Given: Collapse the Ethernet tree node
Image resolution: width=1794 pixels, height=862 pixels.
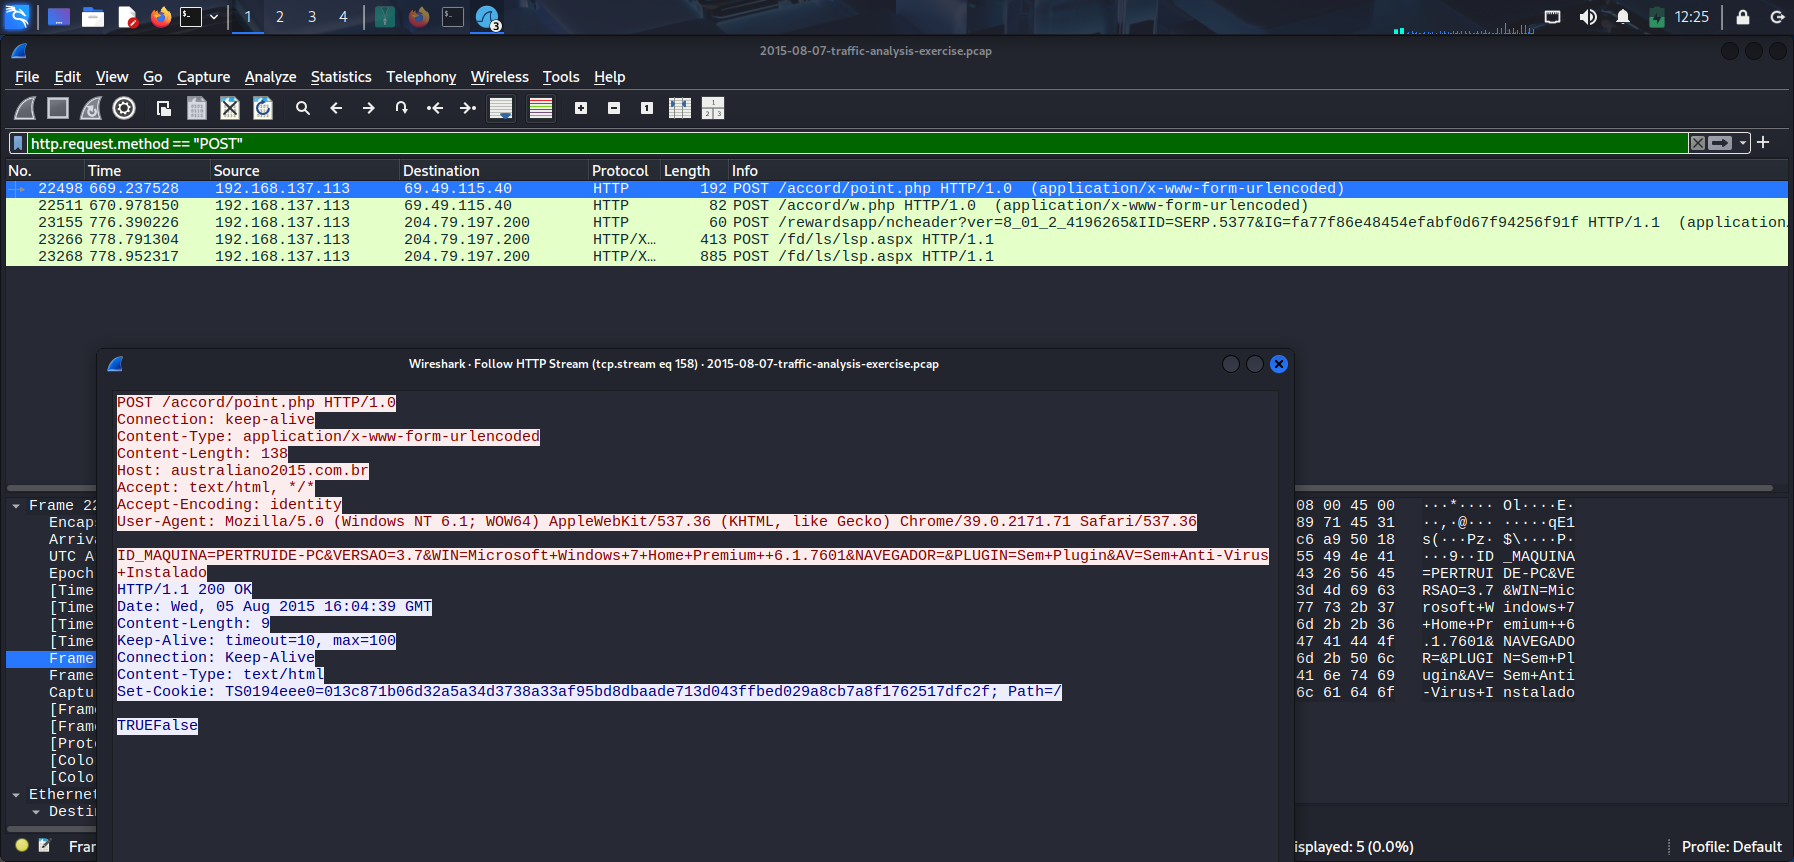Looking at the screenshot, I should (16, 795).
